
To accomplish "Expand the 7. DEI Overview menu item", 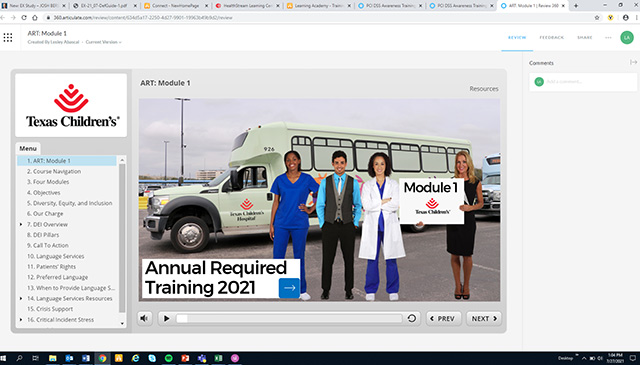I will pos(21,225).
